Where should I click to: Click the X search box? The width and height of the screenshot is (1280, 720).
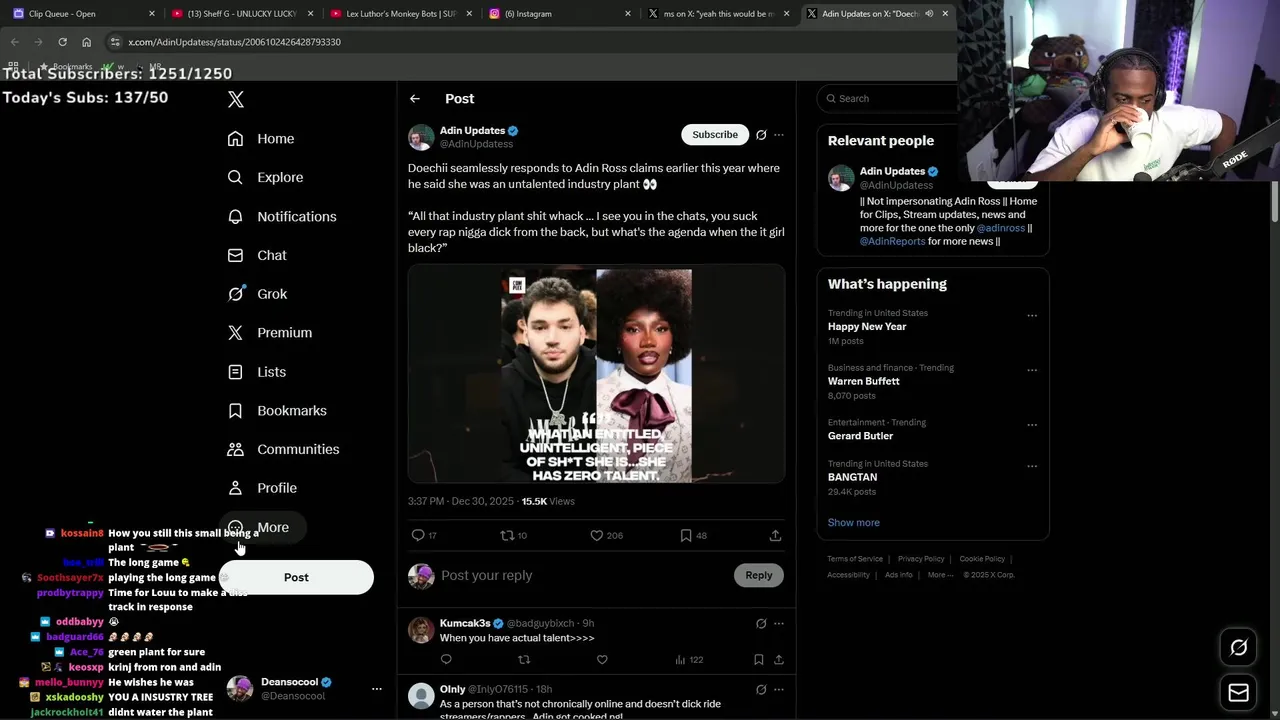[890, 98]
